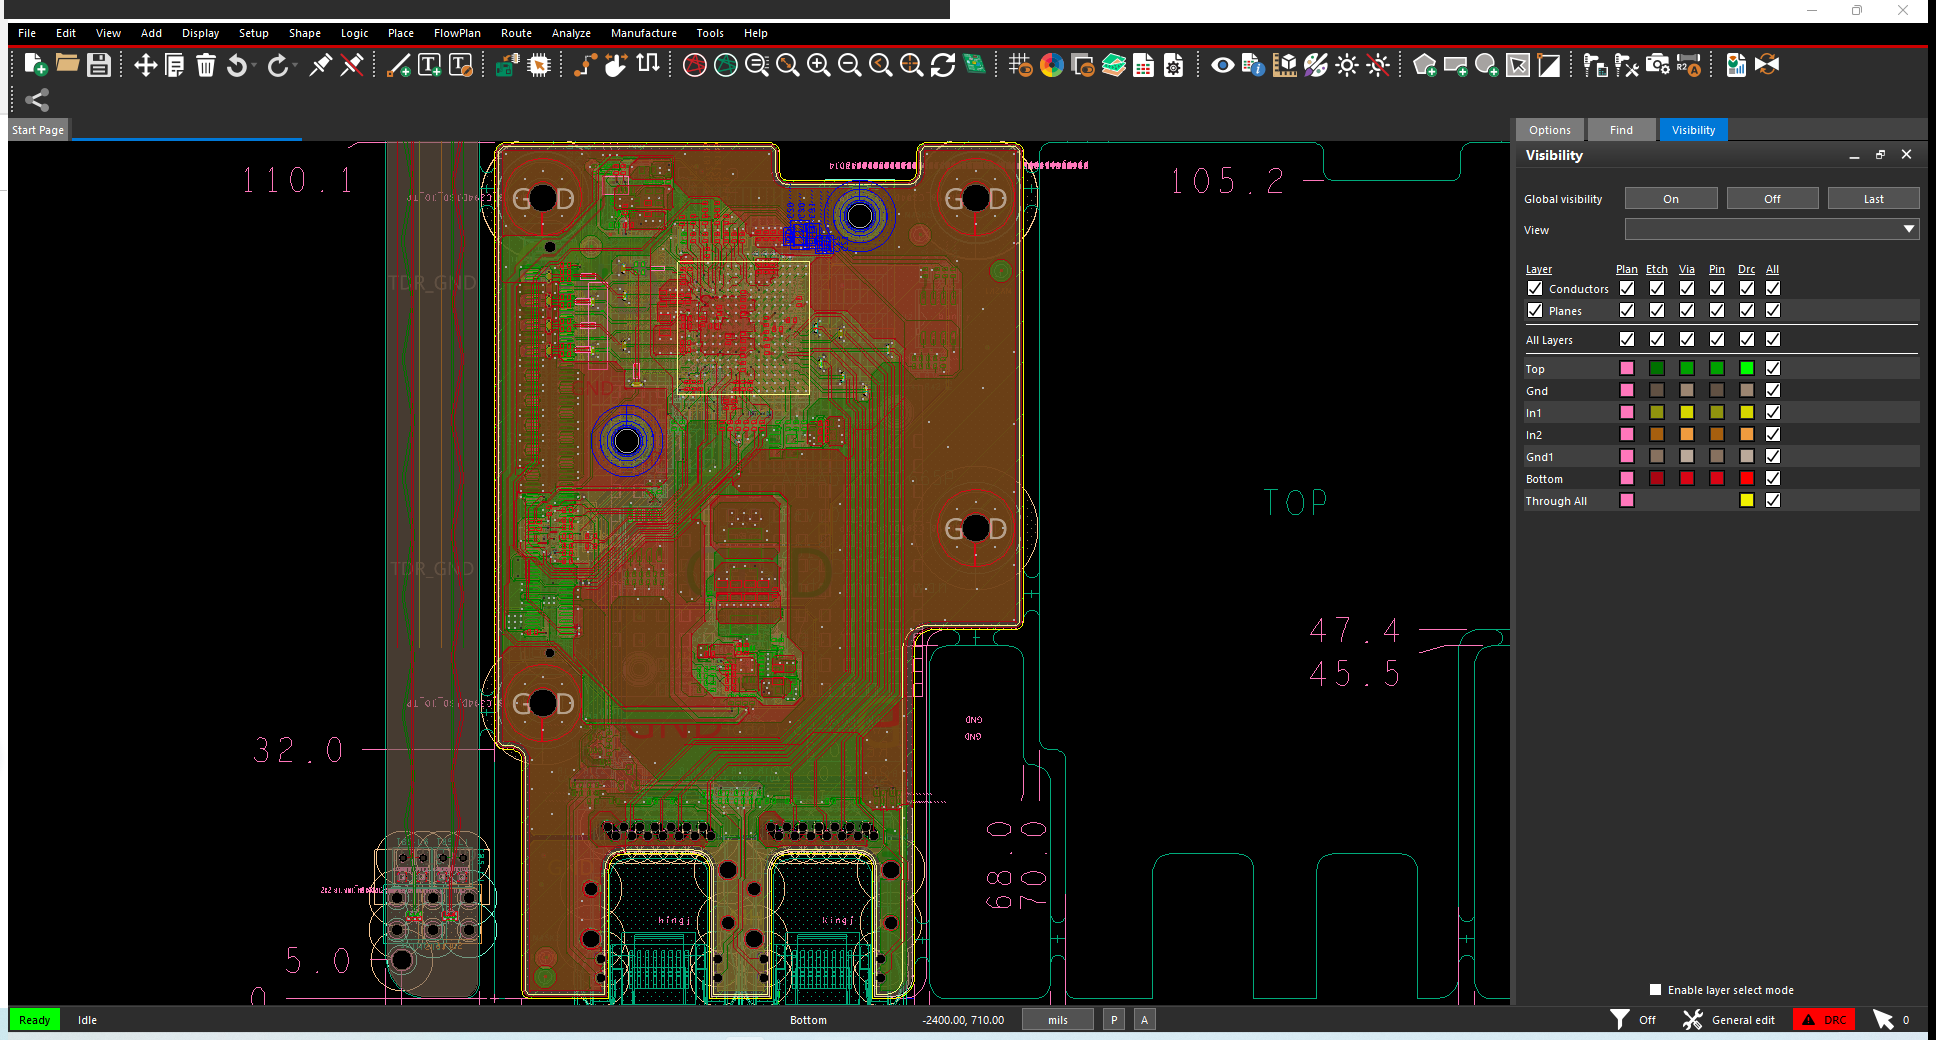Click the share icon in the second toolbar row
This screenshot has width=1936, height=1040.
pyautogui.click(x=37, y=99)
